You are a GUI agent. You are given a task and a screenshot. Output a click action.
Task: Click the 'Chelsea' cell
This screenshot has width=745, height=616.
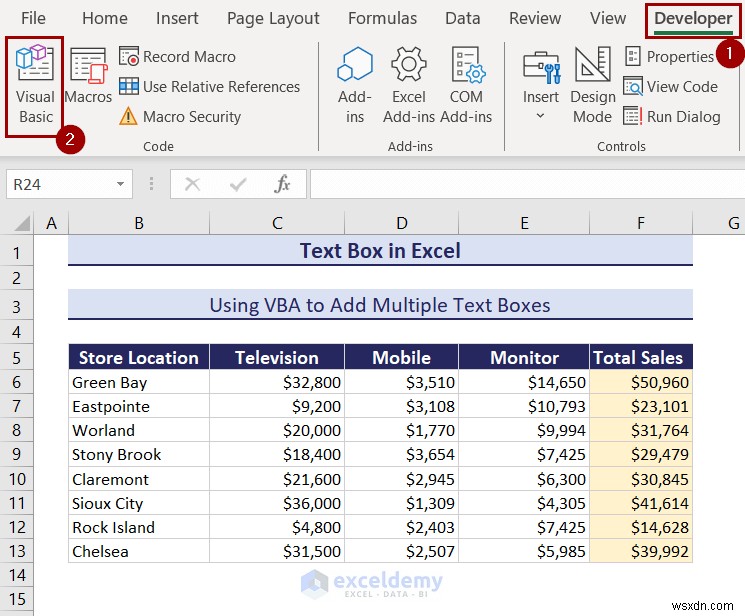pos(139,551)
